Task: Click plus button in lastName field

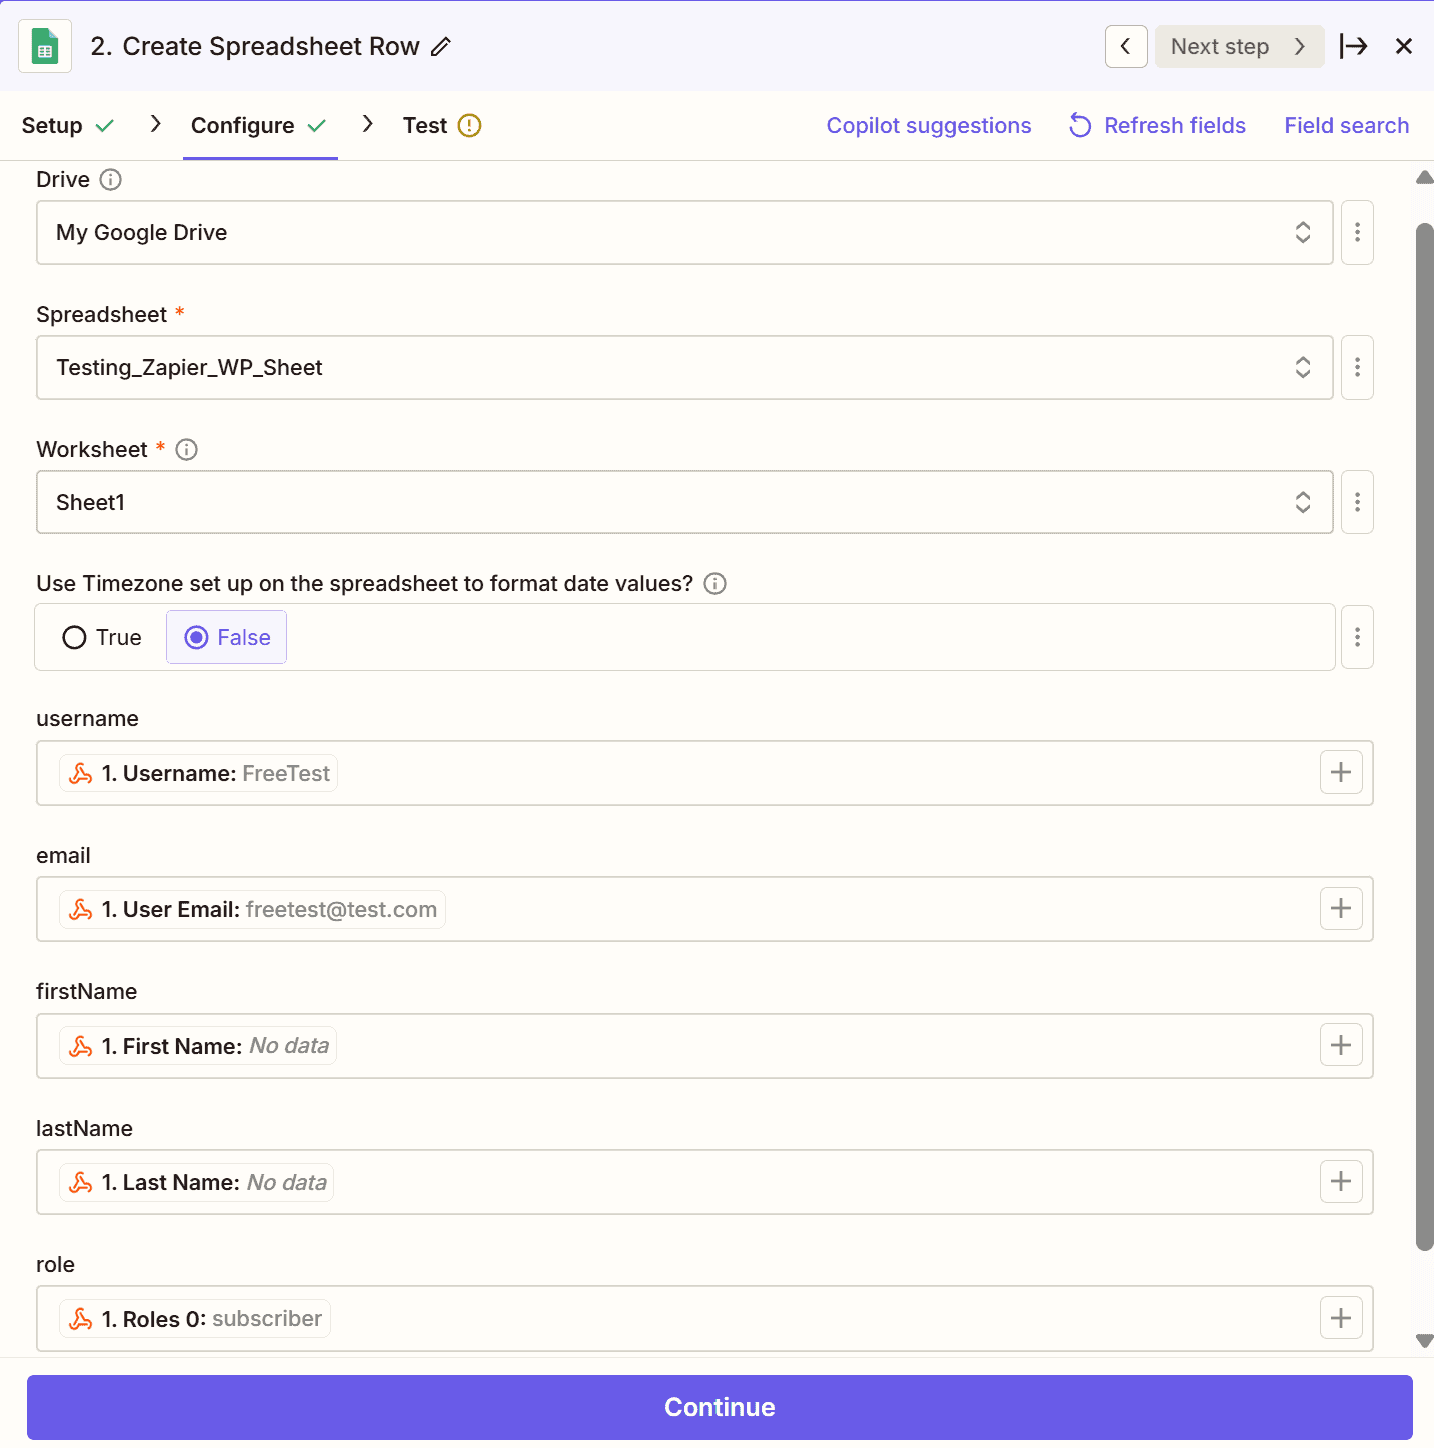Action: tap(1341, 1181)
